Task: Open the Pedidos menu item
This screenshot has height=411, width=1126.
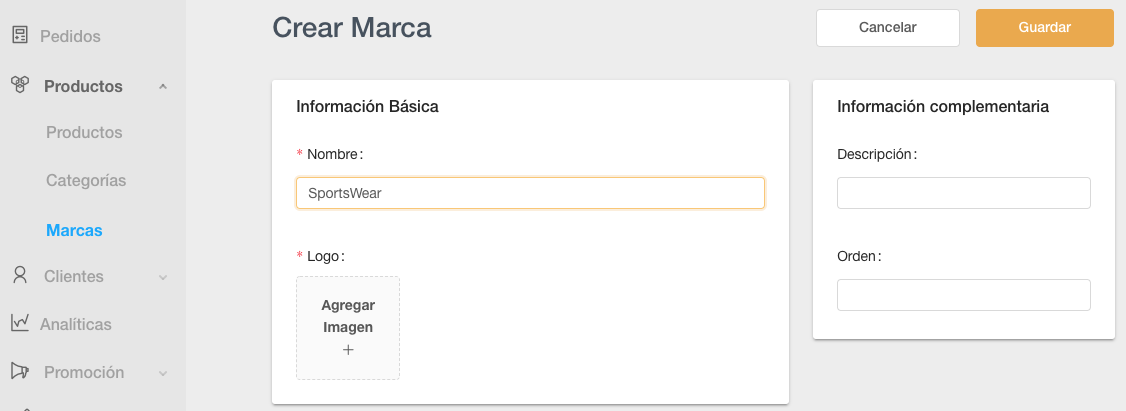Action: (70, 37)
